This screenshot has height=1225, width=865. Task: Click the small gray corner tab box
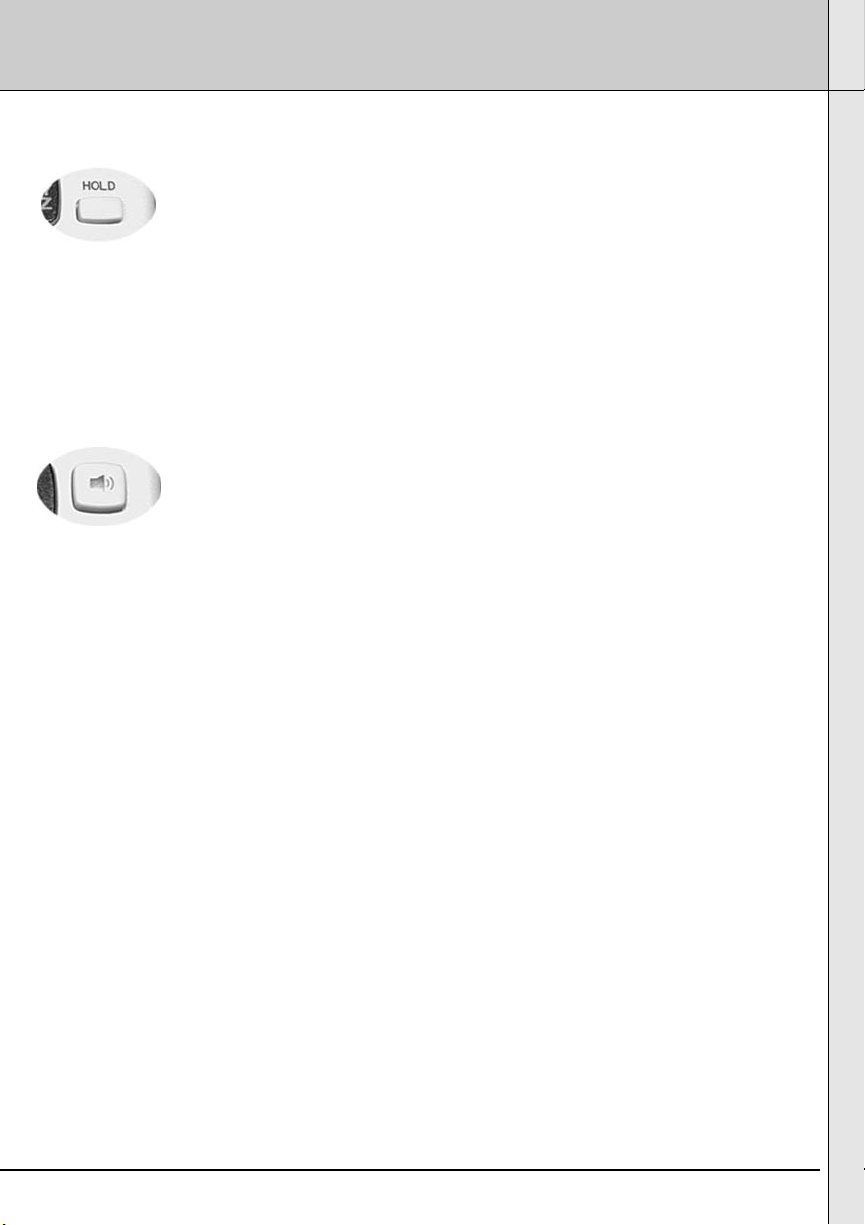[x=847, y=44]
